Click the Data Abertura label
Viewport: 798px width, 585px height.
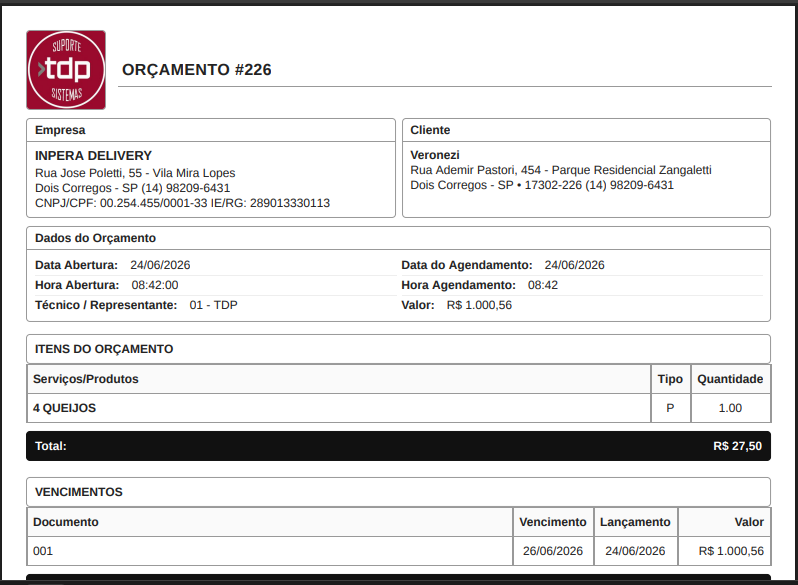[x=76, y=265]
